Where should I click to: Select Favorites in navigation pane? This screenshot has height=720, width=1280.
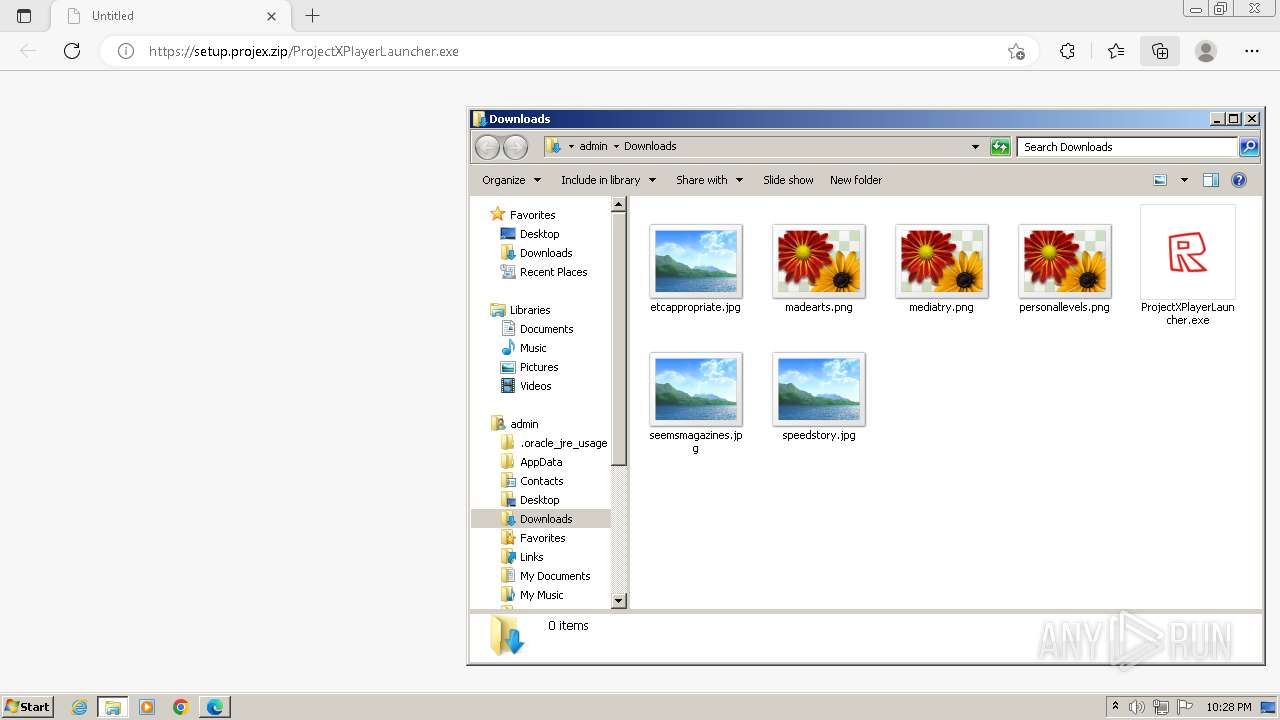point(532,215)
